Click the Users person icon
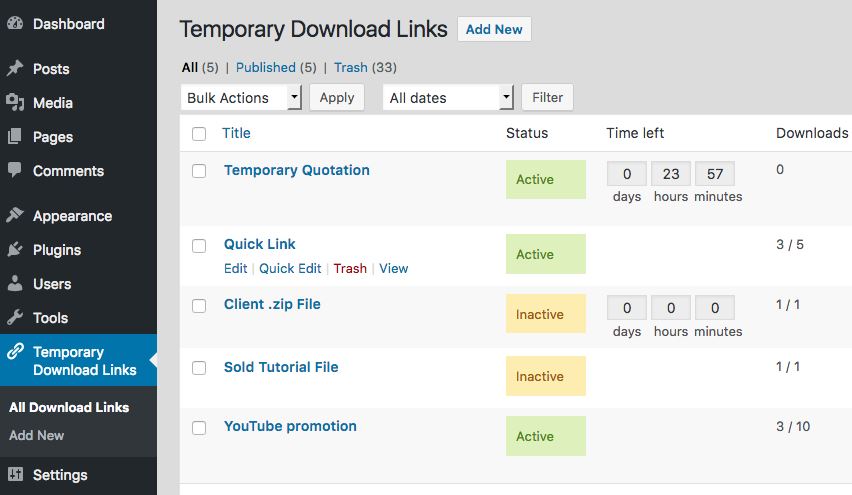 pyautogui.click(x=15, y=283)
